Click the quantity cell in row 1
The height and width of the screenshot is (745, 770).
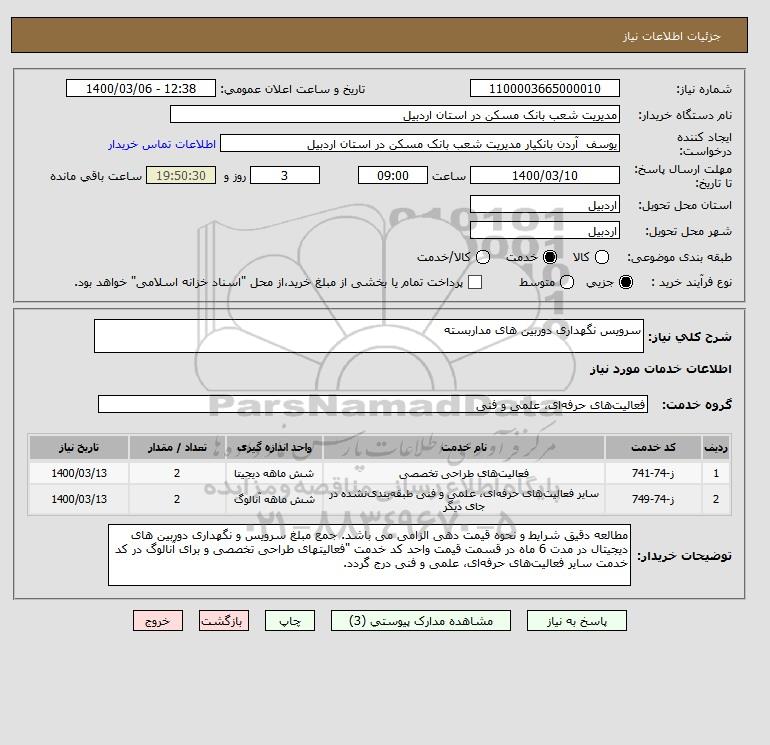pyautogui.click(x=177, y=473)
